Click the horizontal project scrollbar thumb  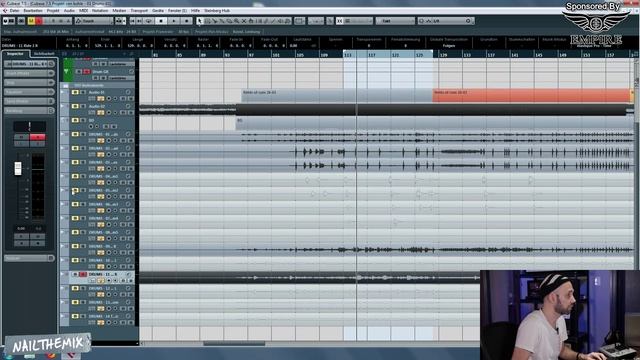(234, 344)
